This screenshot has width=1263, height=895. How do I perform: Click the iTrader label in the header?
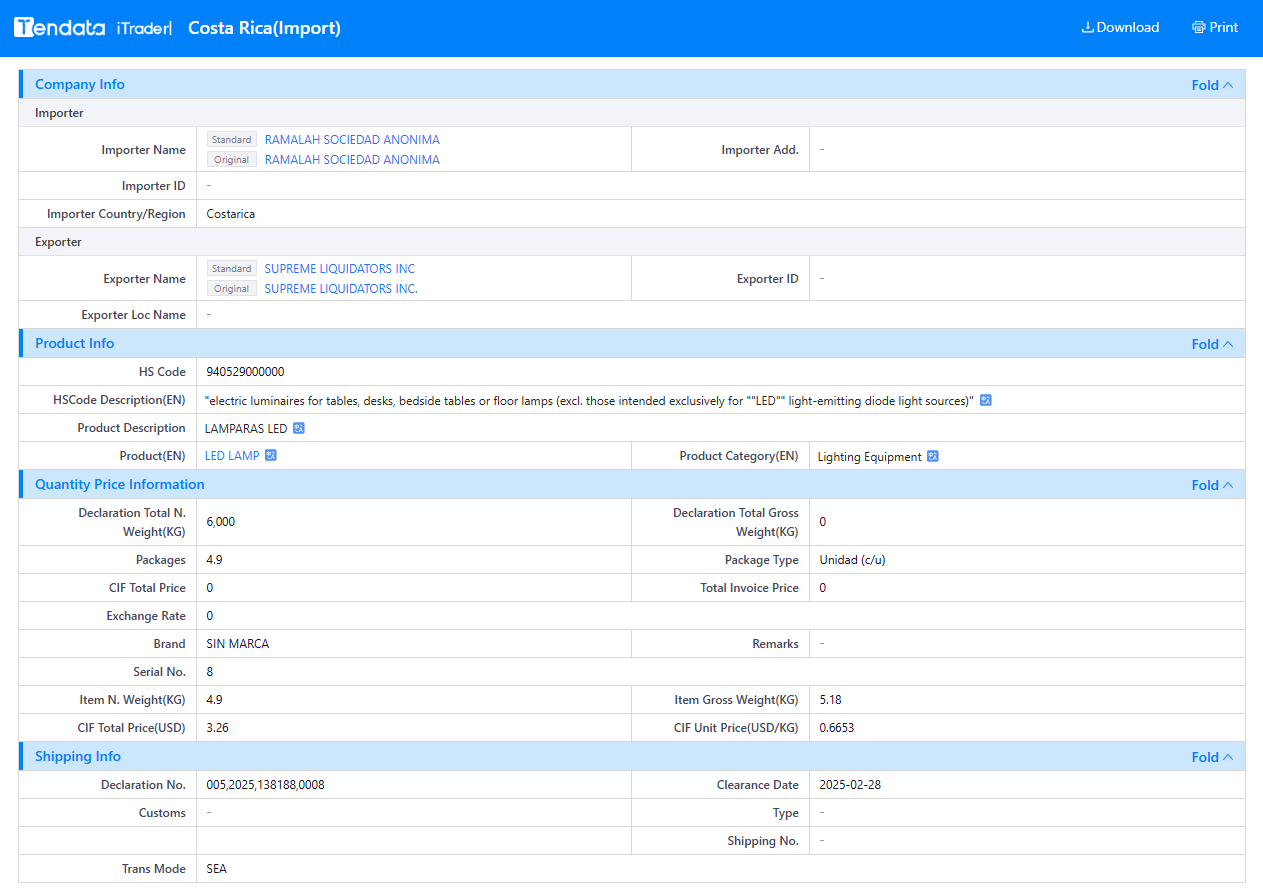[144, 28]
